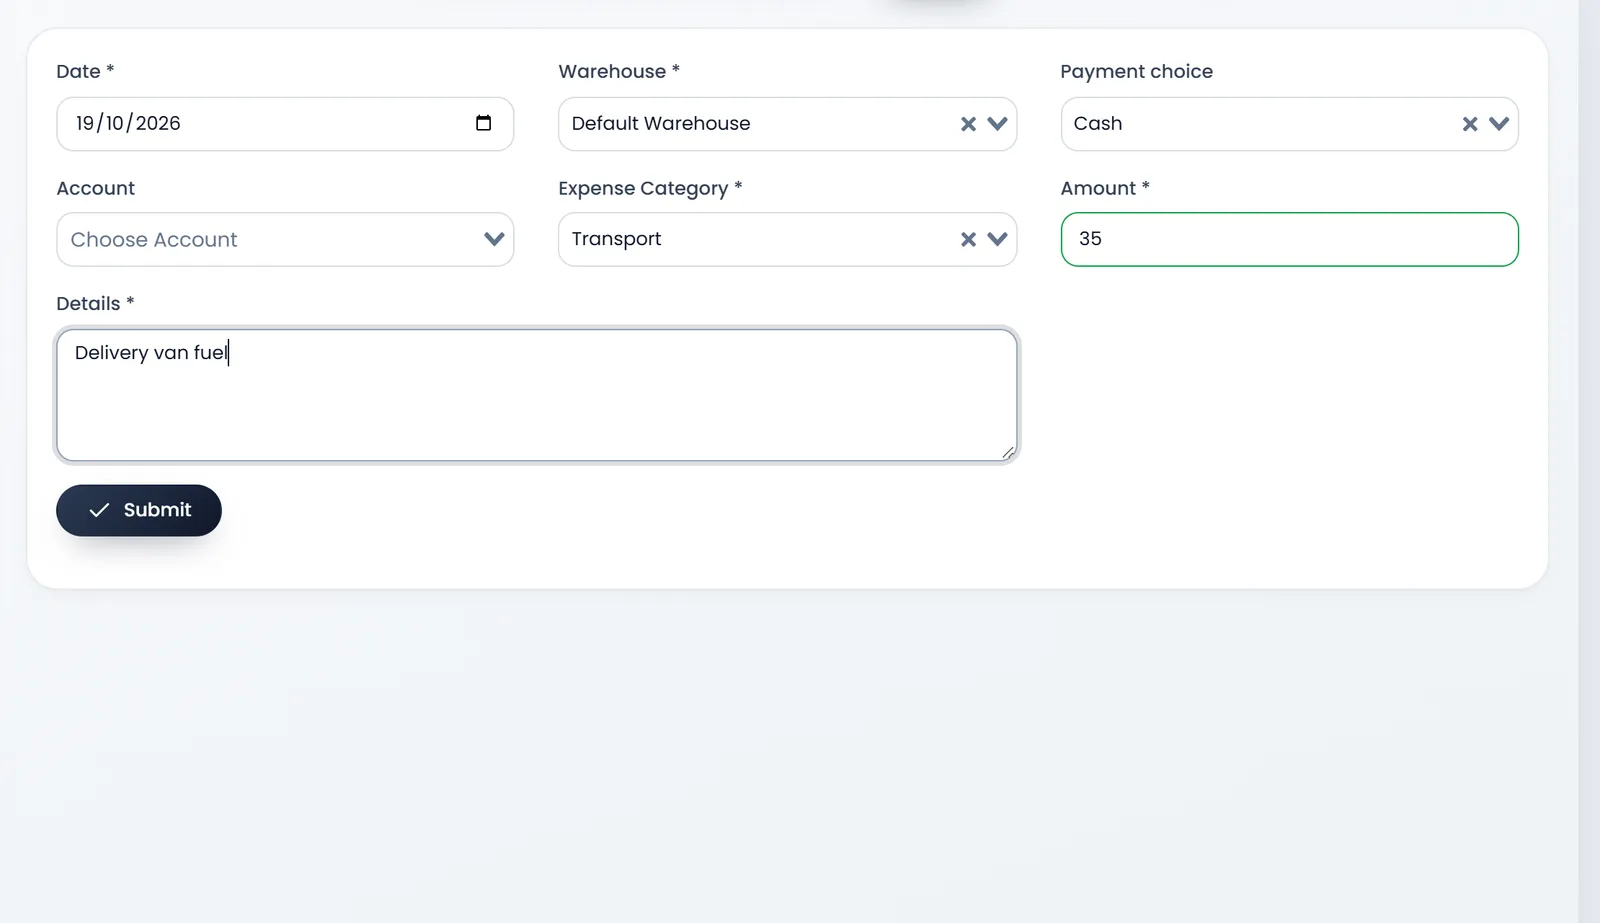Click the date value 19/10/2026

(x=128, y=123)
